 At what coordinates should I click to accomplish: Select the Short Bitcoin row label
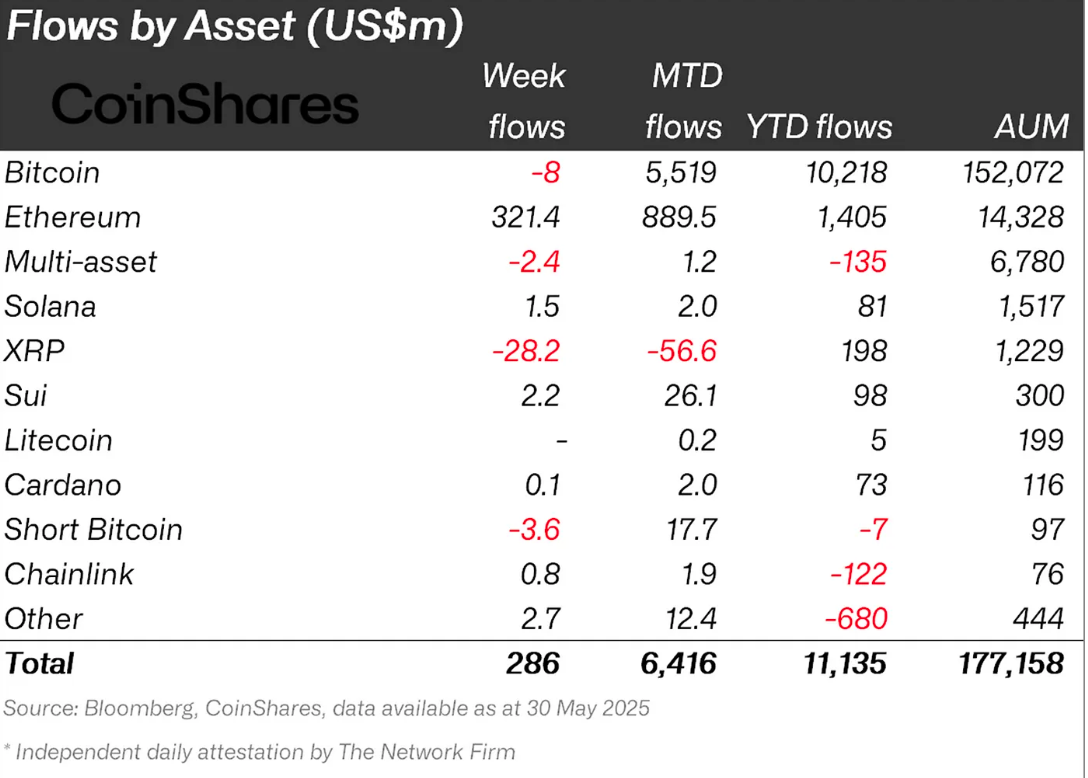[x=94, y=529]
